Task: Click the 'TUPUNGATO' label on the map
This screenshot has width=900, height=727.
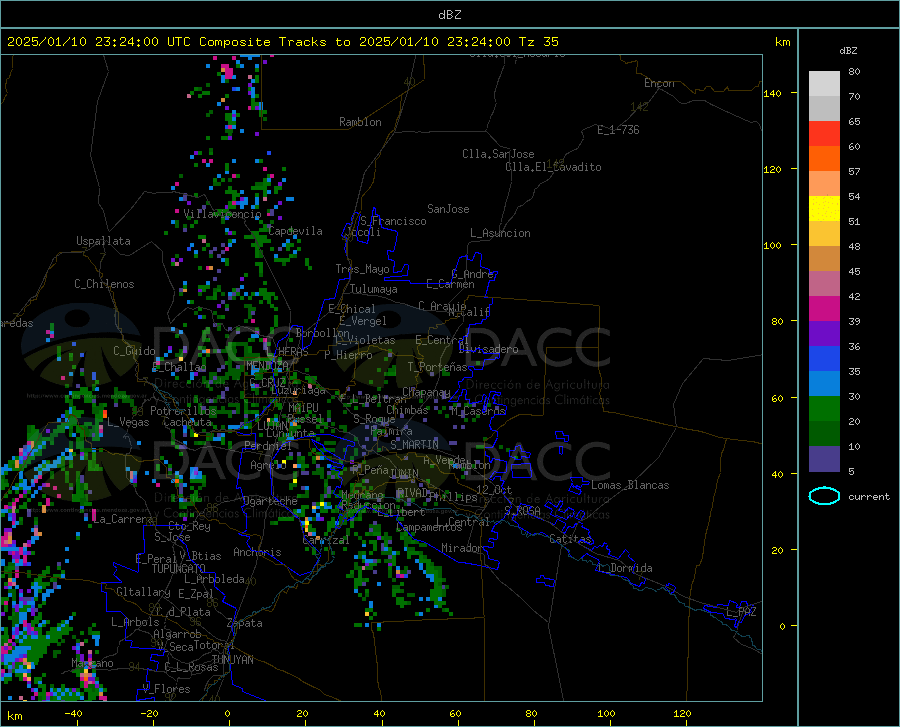Action: point(179,569)
